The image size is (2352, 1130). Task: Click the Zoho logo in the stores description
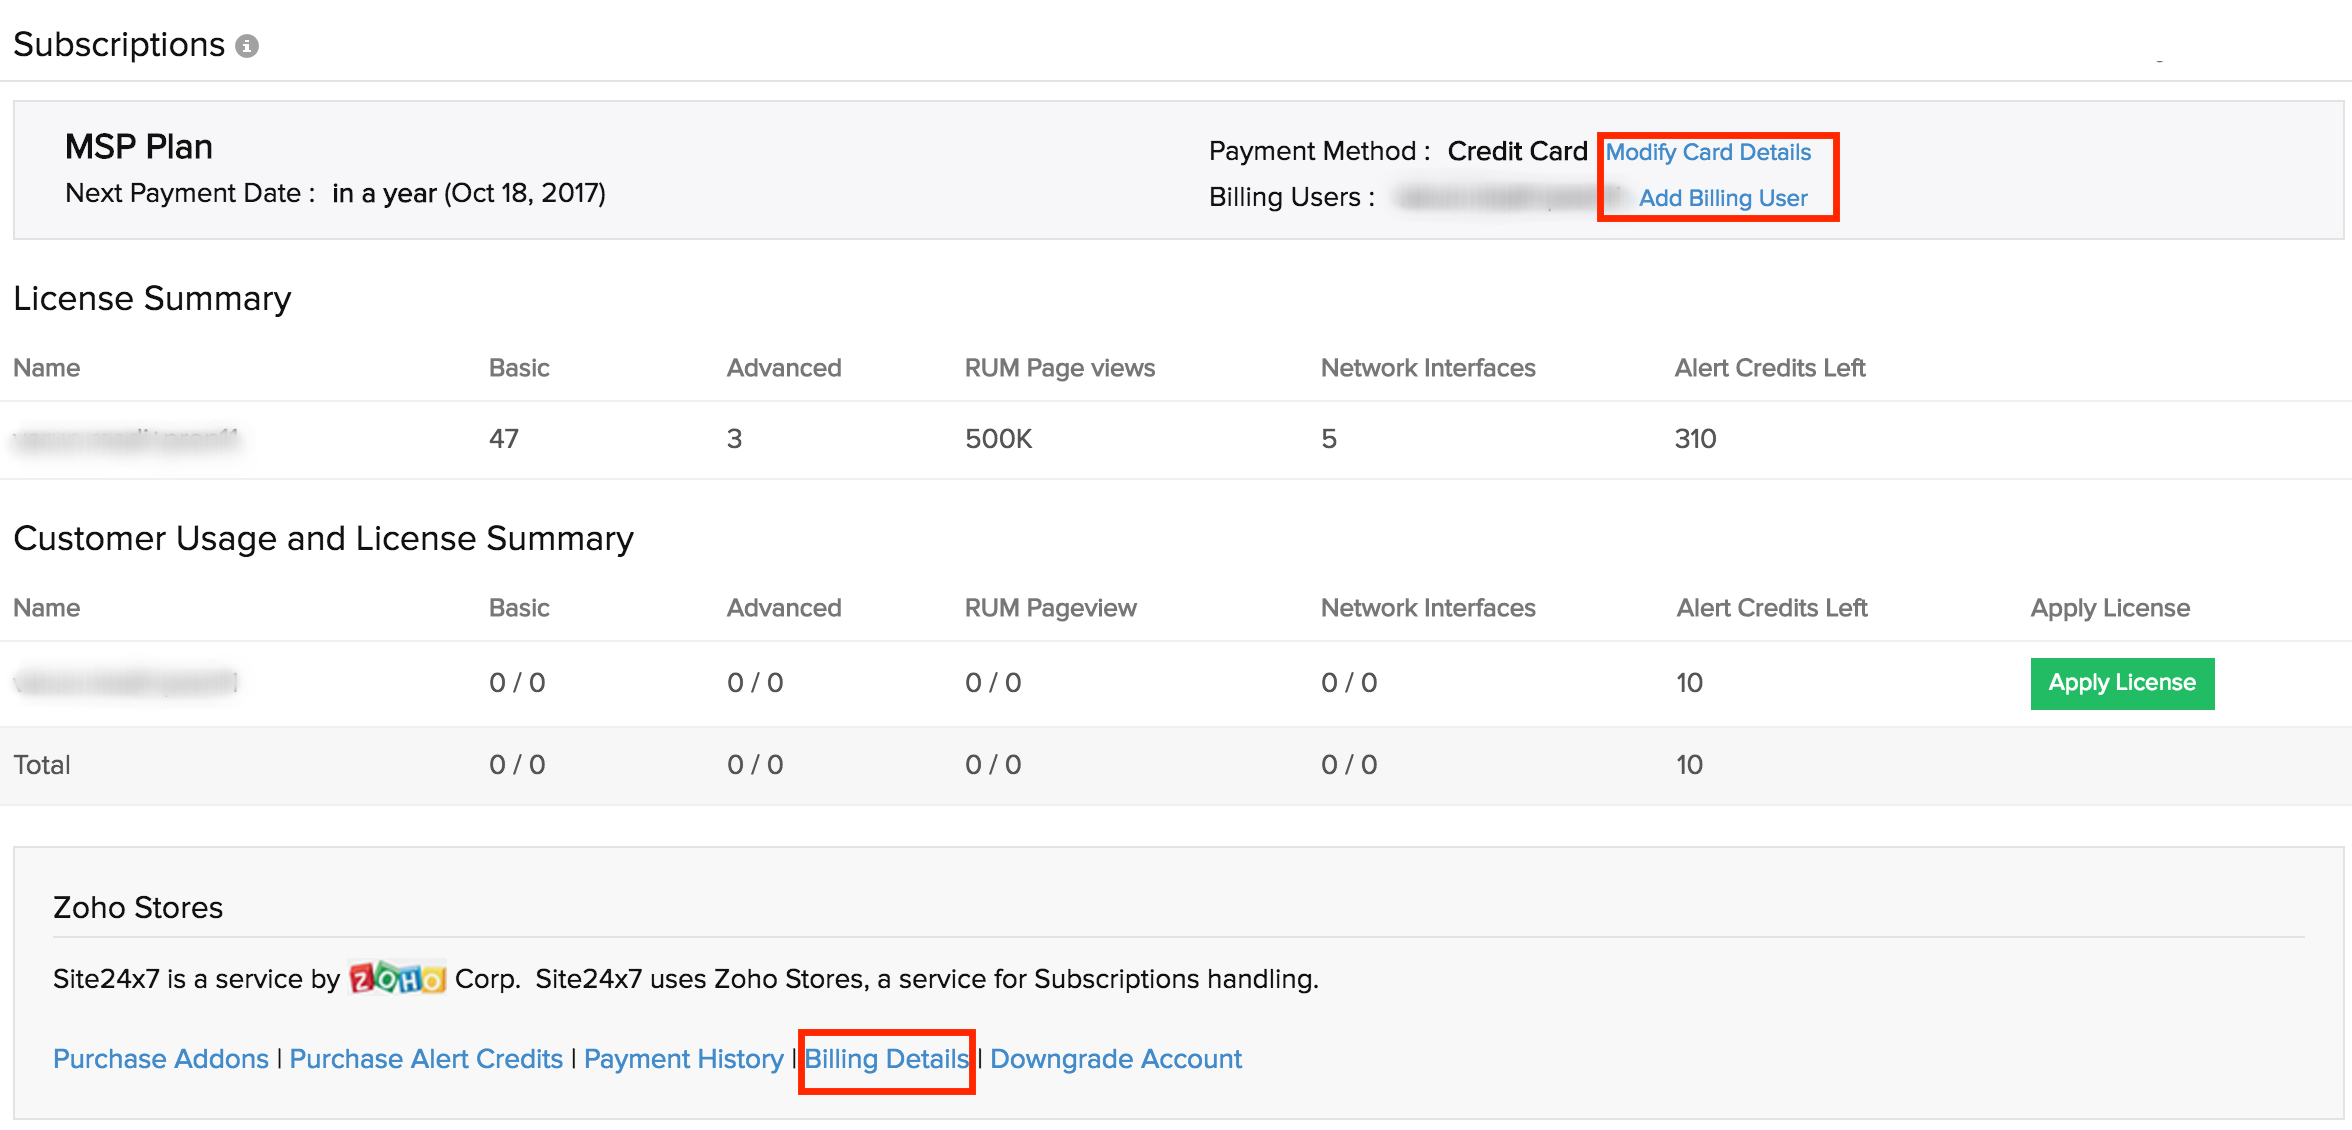[396, 978]
